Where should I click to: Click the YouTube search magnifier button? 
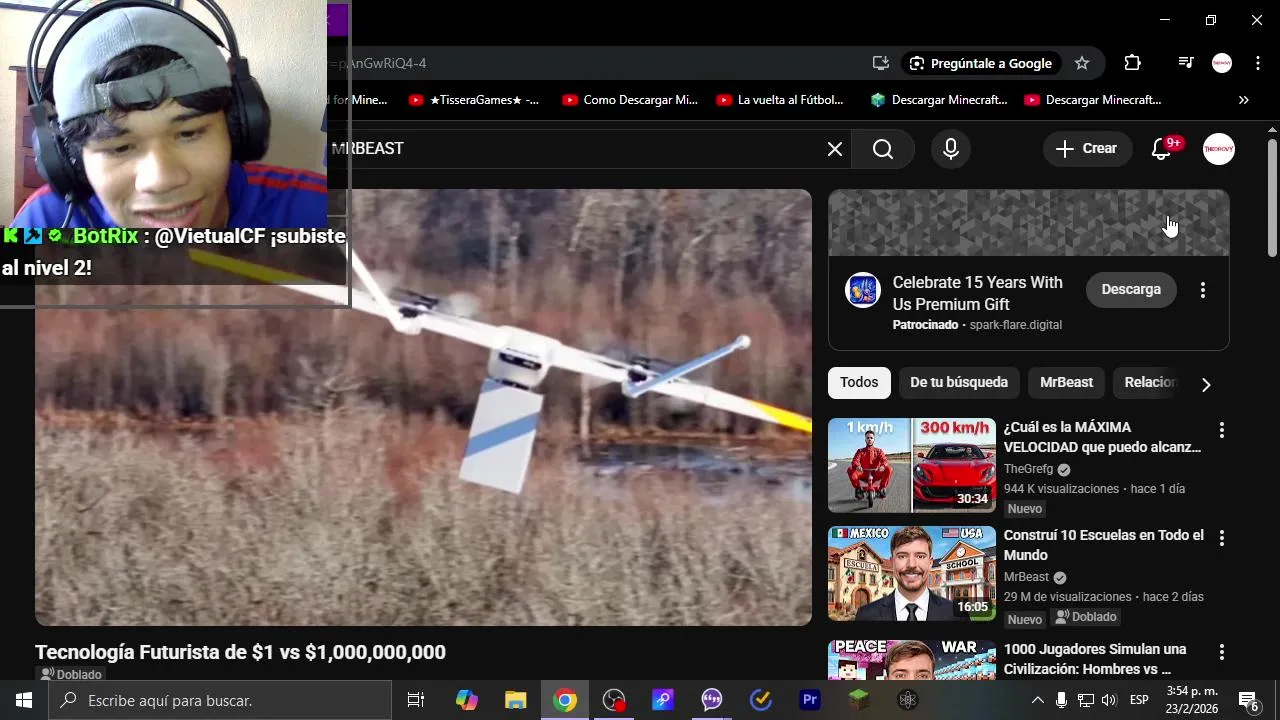point(883,149)
